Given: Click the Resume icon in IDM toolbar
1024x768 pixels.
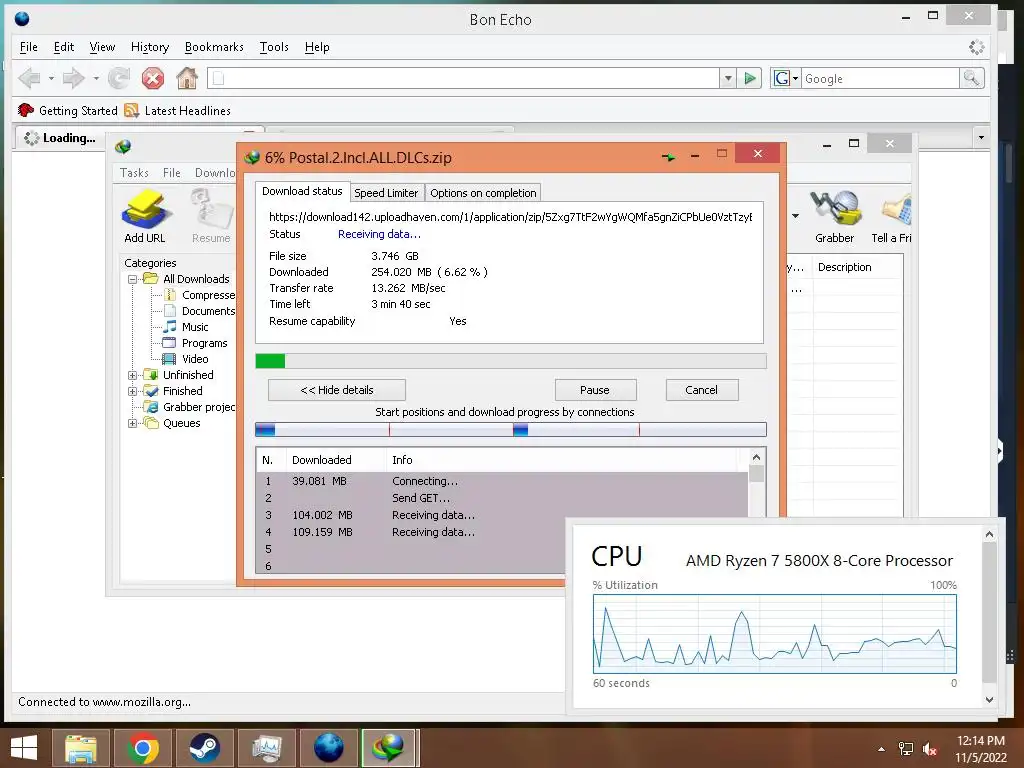Looking at the screenshot, I should (211, 217).
